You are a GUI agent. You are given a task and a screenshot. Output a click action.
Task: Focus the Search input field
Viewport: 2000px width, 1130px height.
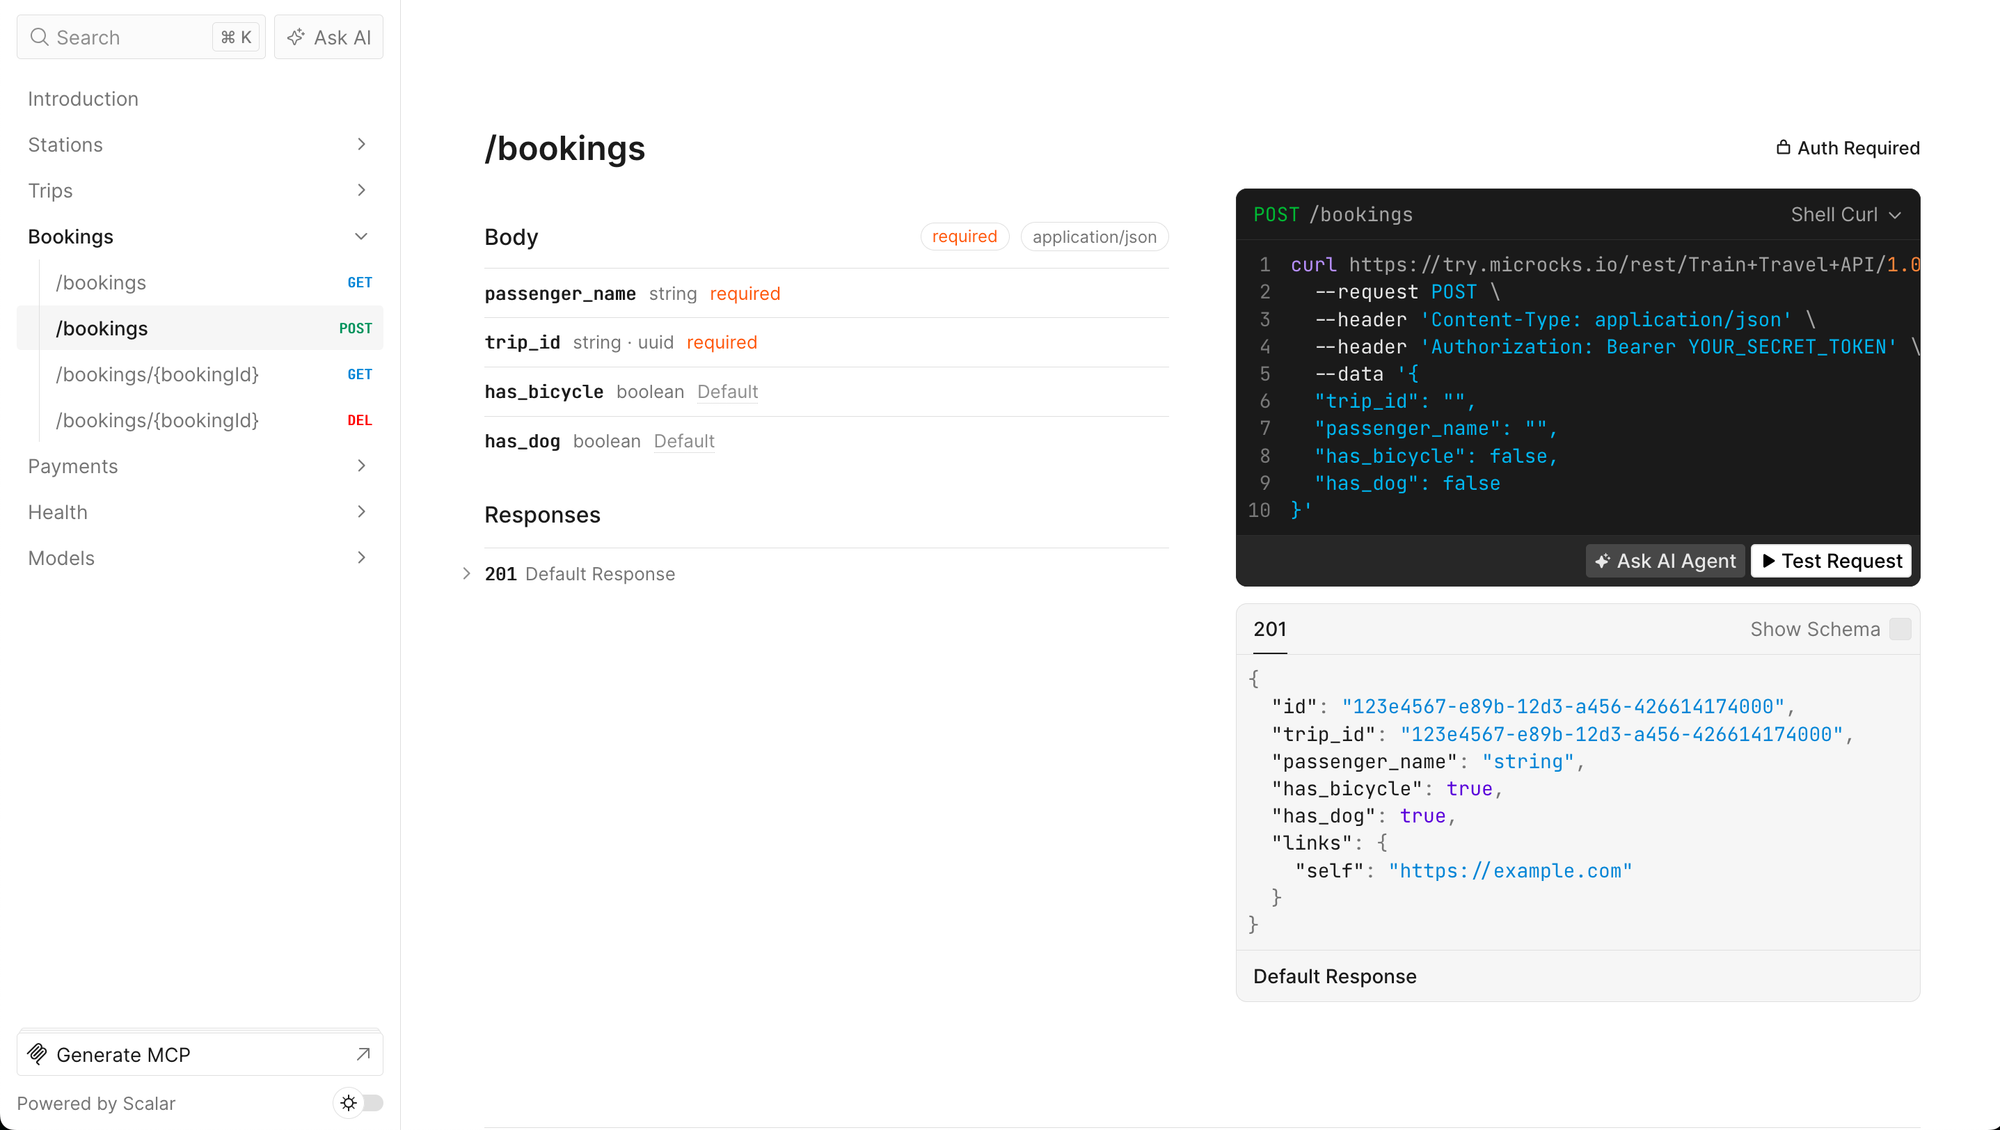point(141,37)
